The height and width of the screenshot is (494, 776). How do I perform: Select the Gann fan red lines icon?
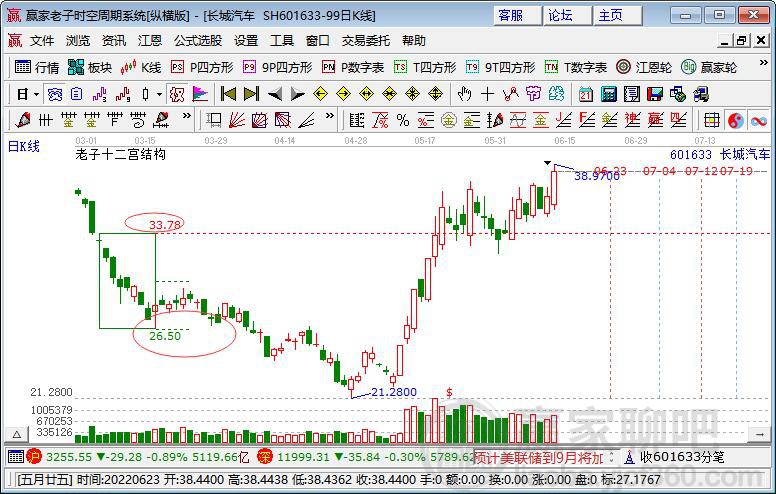[x=237, y=120]
